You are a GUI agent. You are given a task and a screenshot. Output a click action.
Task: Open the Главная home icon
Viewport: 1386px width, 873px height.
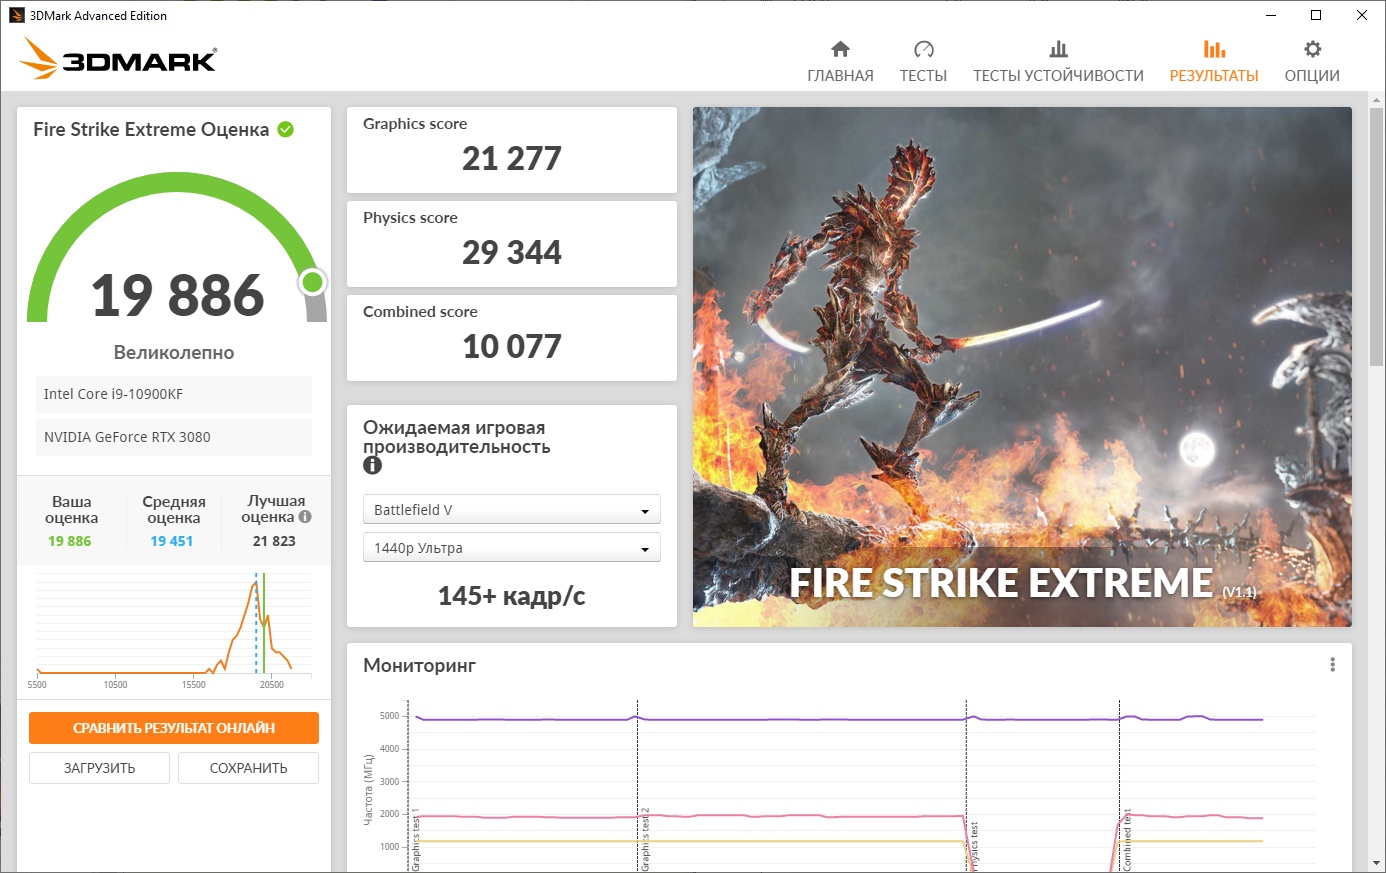click(840, 49)
